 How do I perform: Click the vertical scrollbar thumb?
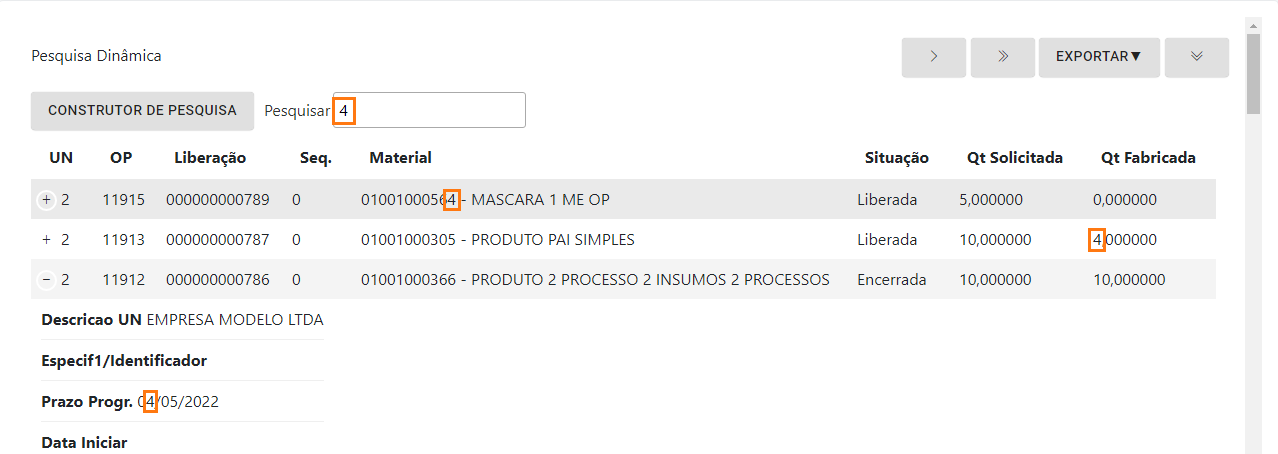point(1253,75)
